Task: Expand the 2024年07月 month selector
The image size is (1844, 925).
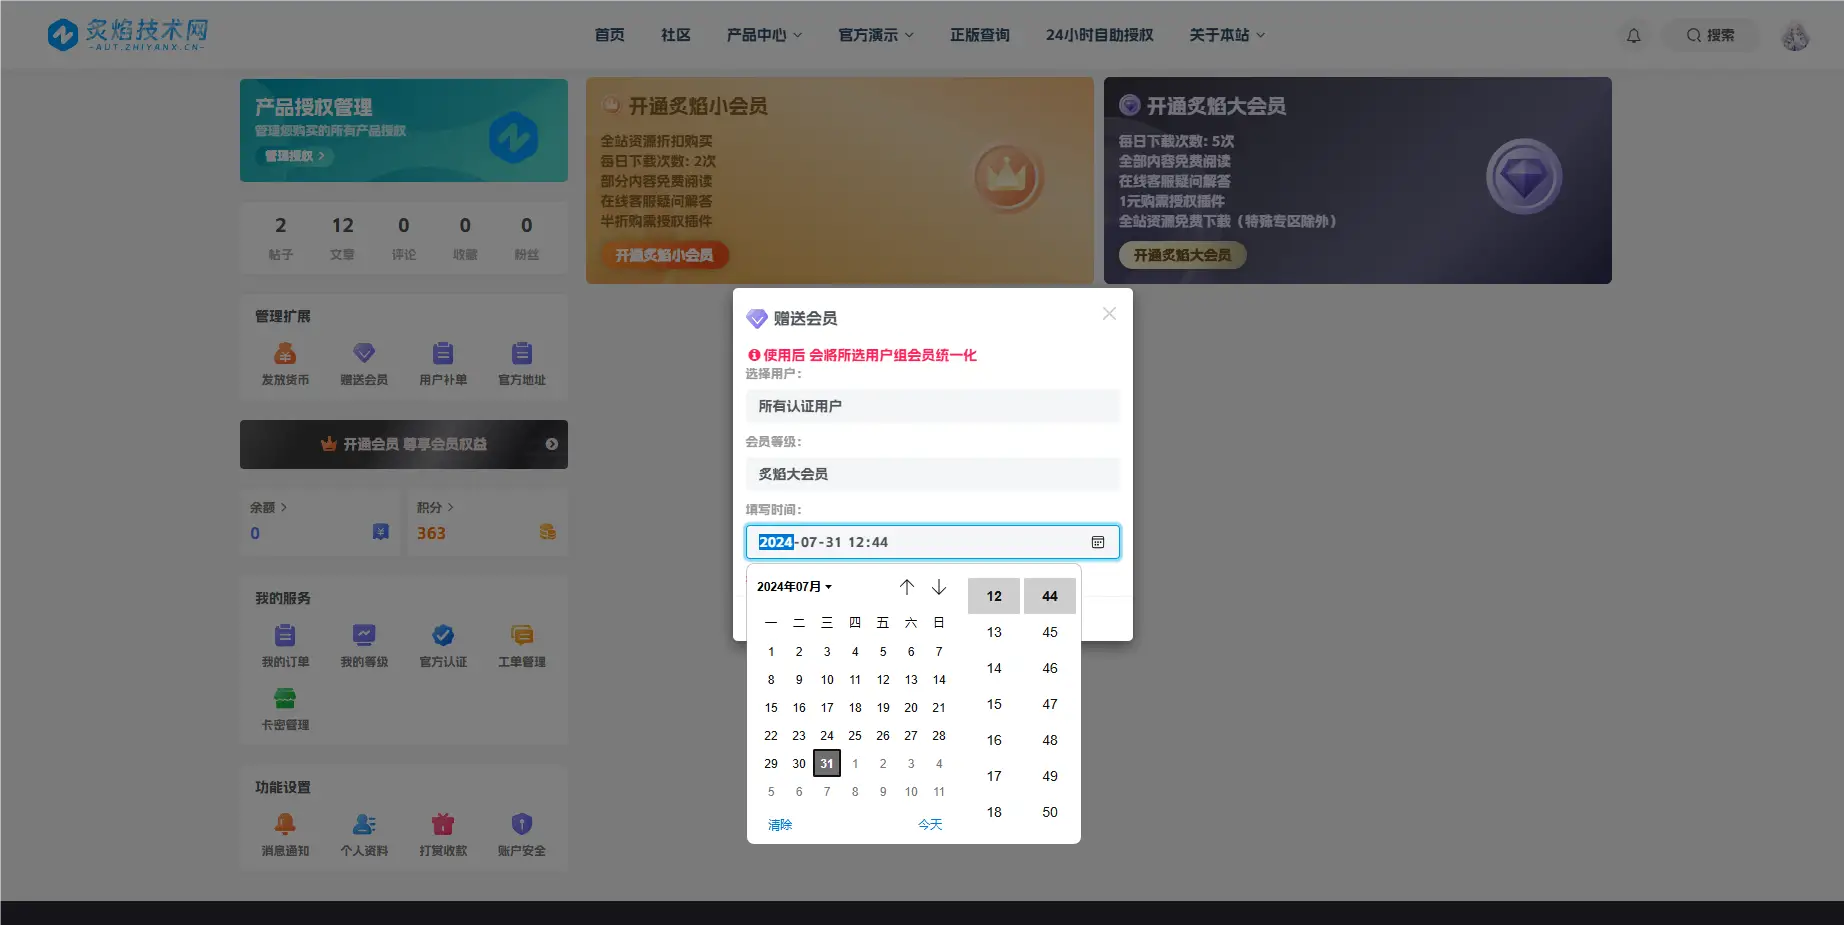Action: point(794,587)
